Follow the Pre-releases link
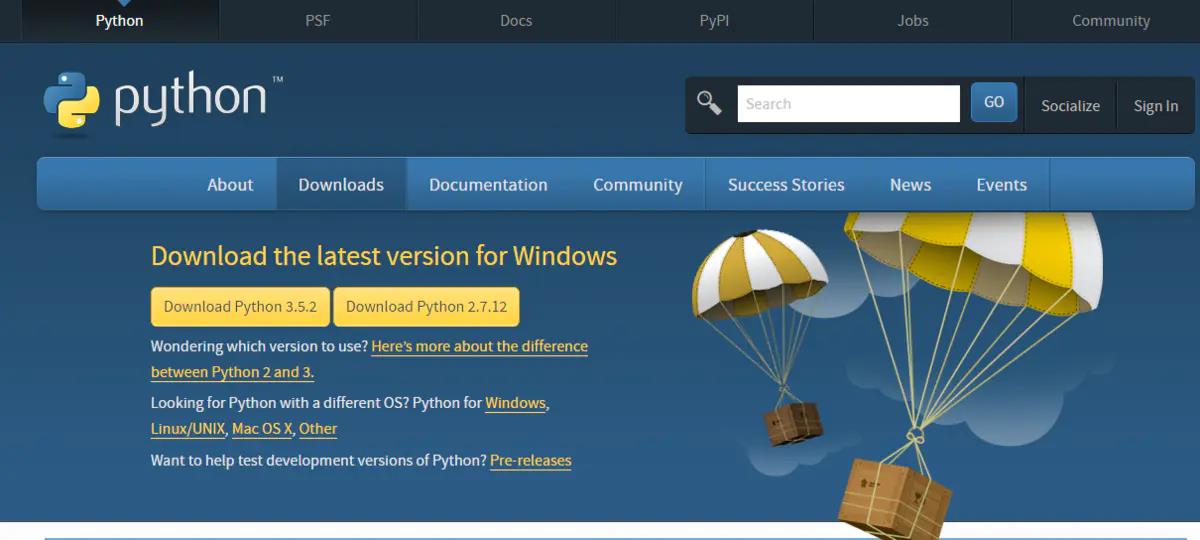The height and width of the screenshot is (540, 1200). (530, 461)
